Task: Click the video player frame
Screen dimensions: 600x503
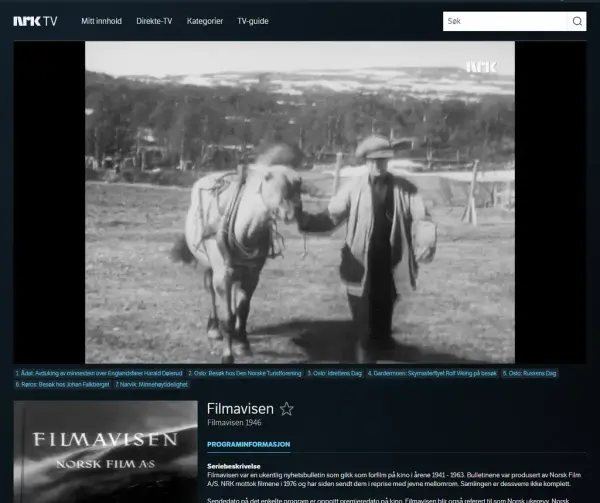Action: [300, 202]
